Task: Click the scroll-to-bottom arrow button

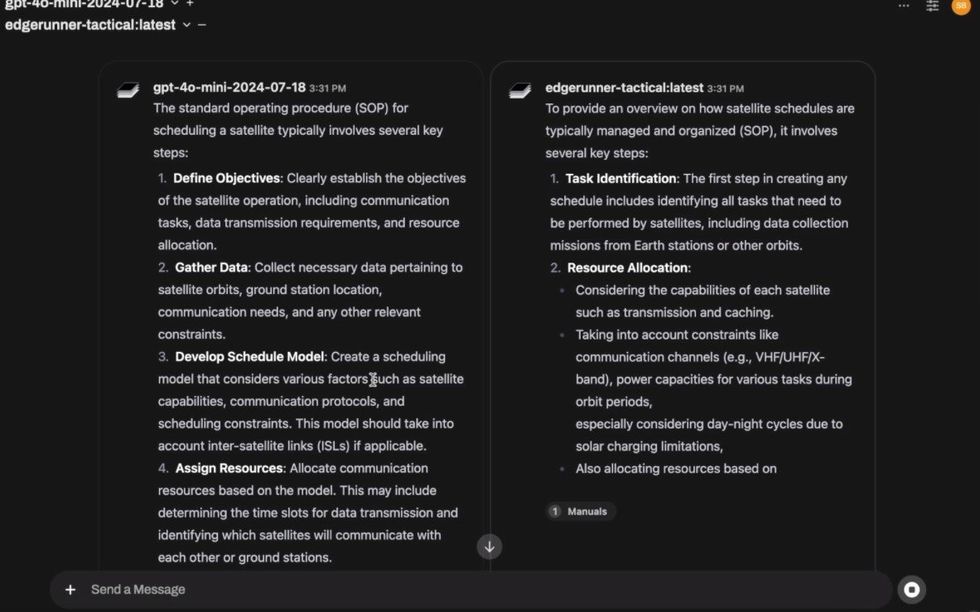Action: click(489, 546)
